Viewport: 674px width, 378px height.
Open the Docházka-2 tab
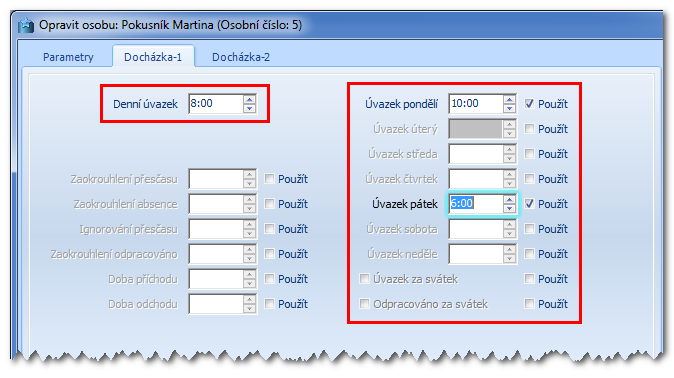click(241, 57)
